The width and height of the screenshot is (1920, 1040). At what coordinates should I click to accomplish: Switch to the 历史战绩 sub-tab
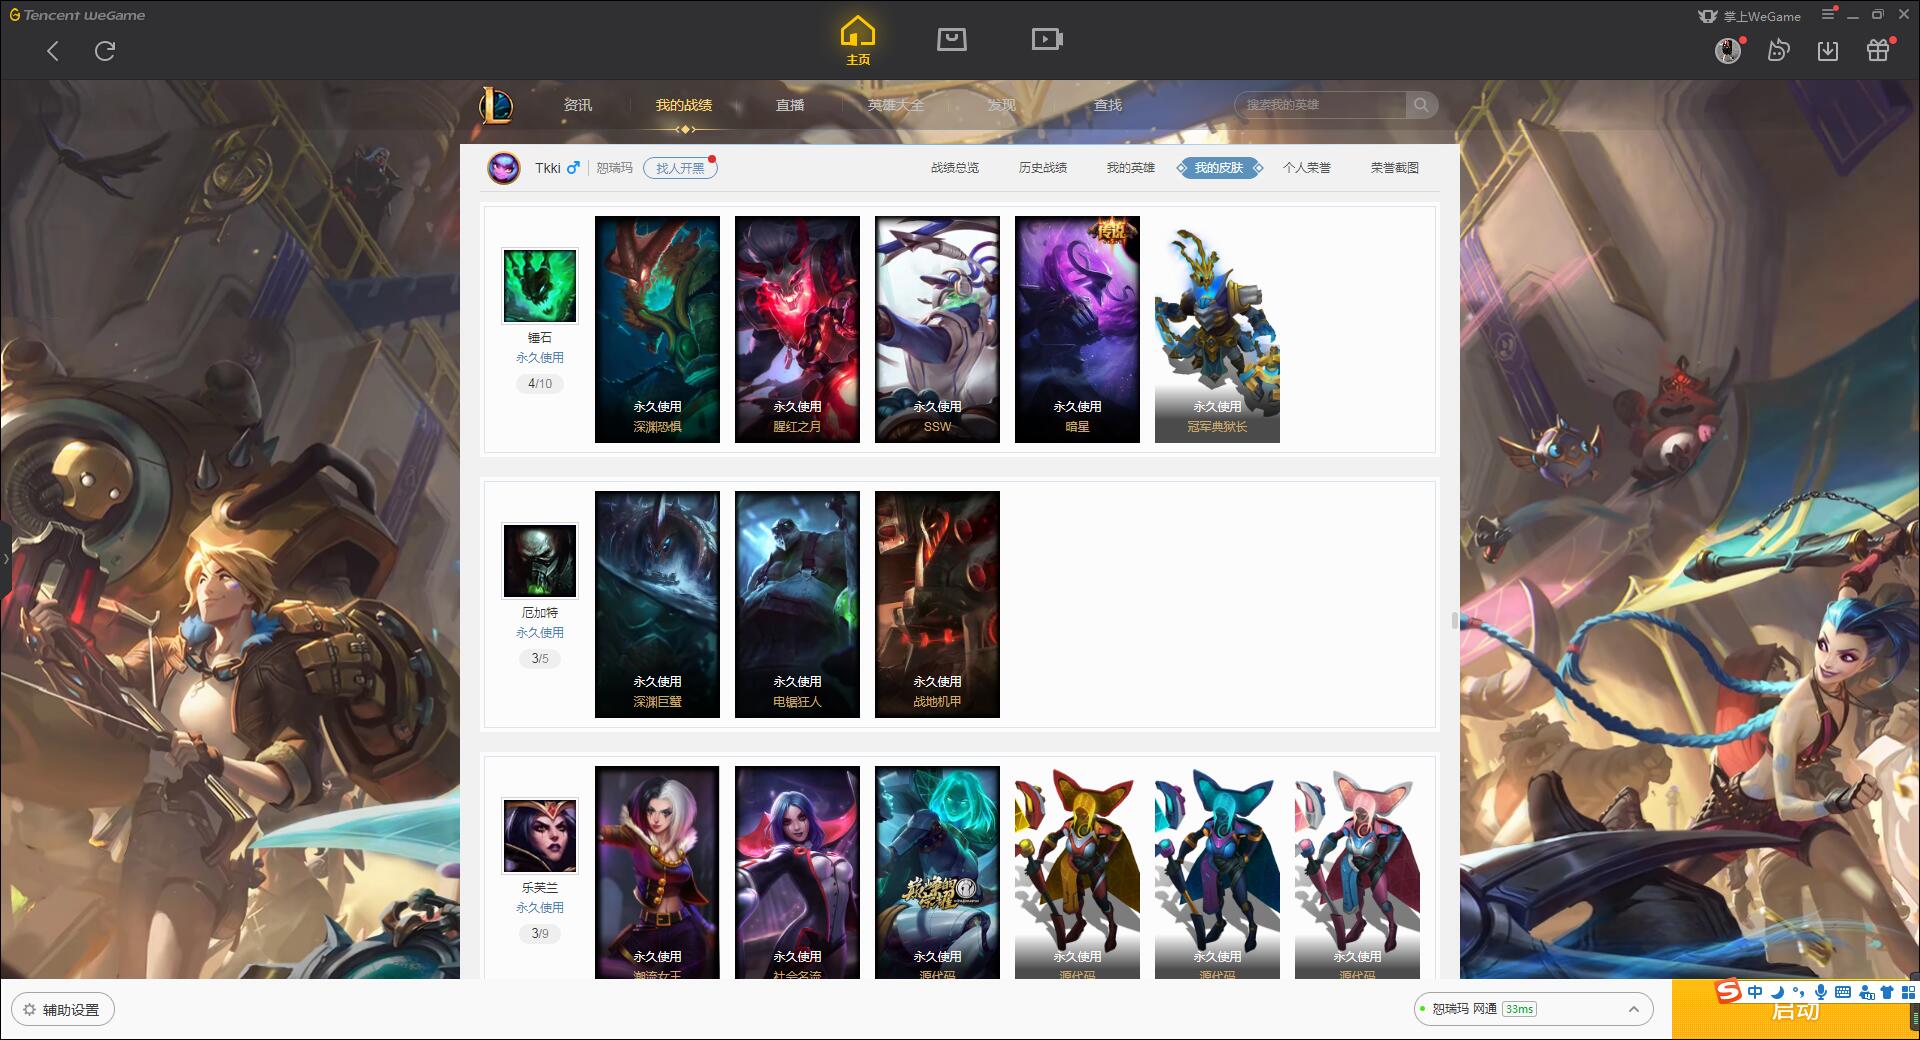pyautogui.click(x=1043, y=168)
